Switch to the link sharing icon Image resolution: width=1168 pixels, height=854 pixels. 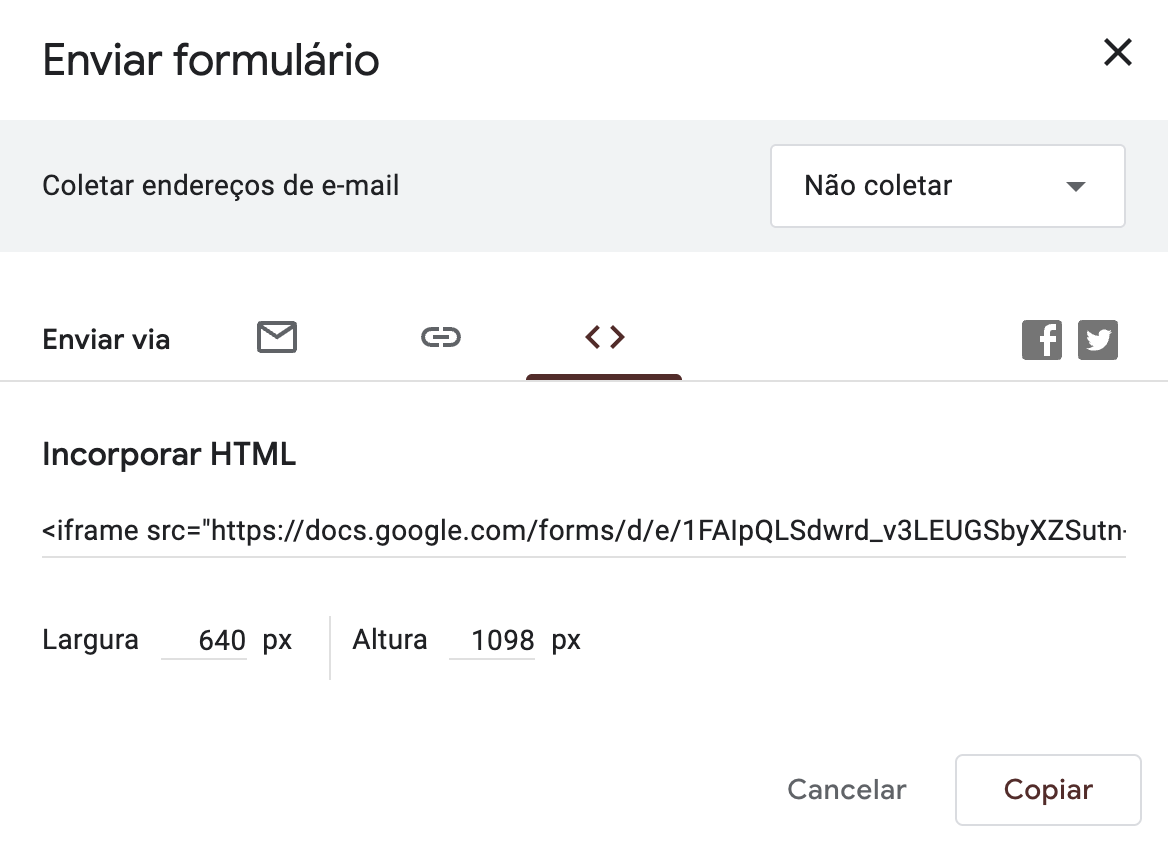pos(441,338)
